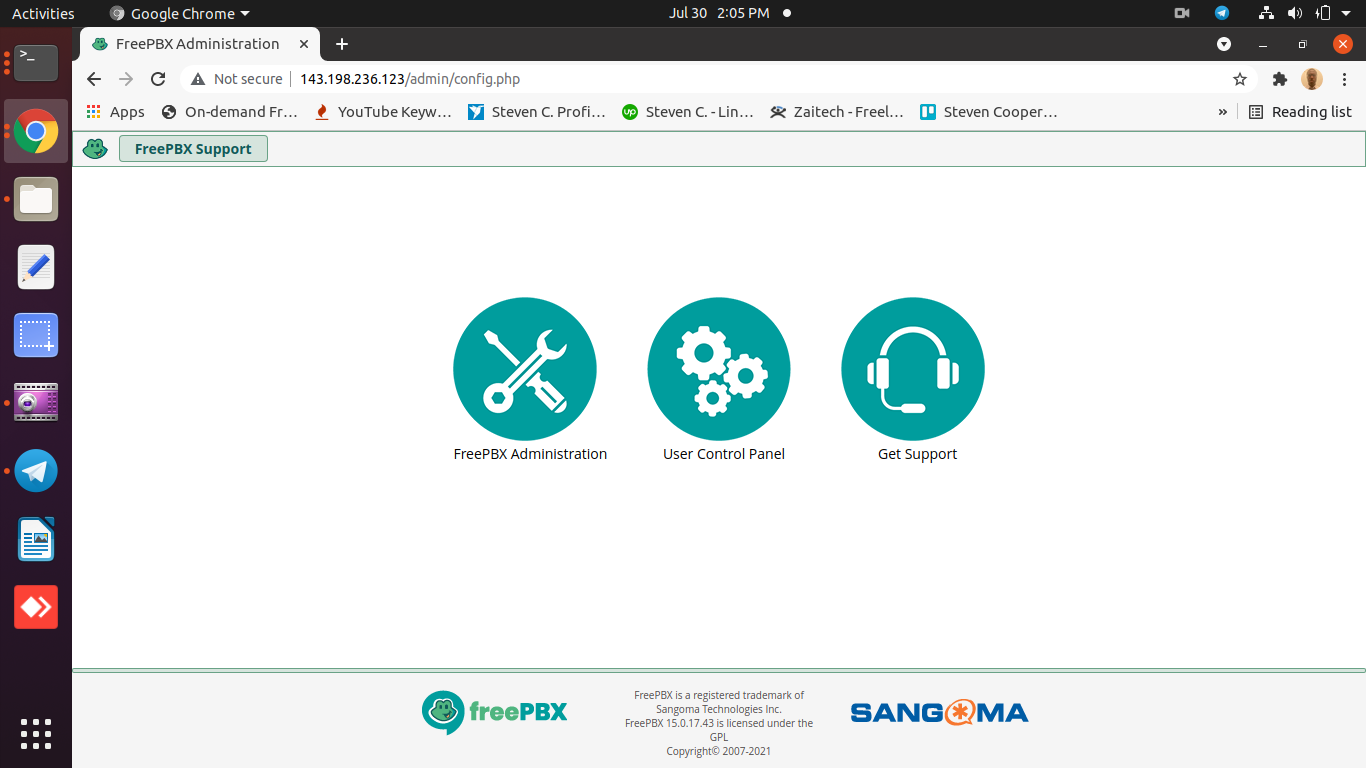The image size is (1366, 768).
Task: Open the Zaitech - Freel… bookmark
Action: pos(837,112)
